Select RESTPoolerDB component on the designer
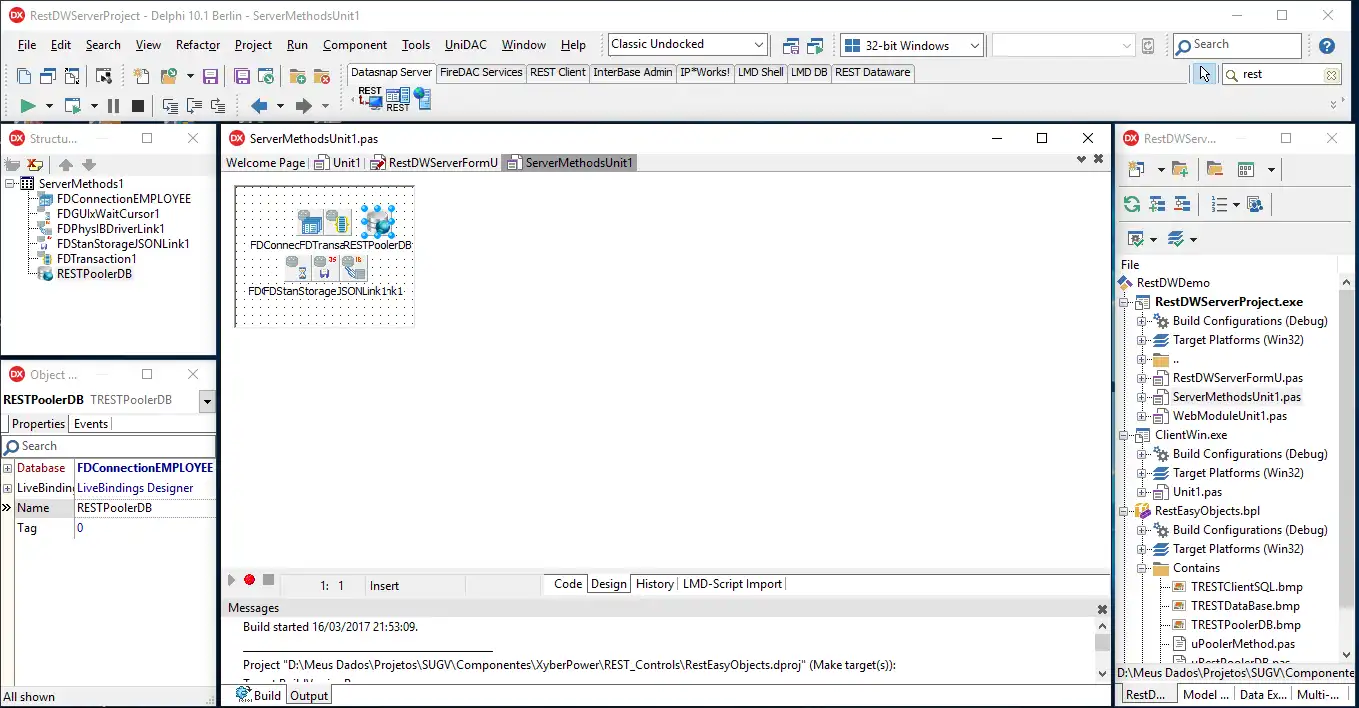 tap(378, 221)
